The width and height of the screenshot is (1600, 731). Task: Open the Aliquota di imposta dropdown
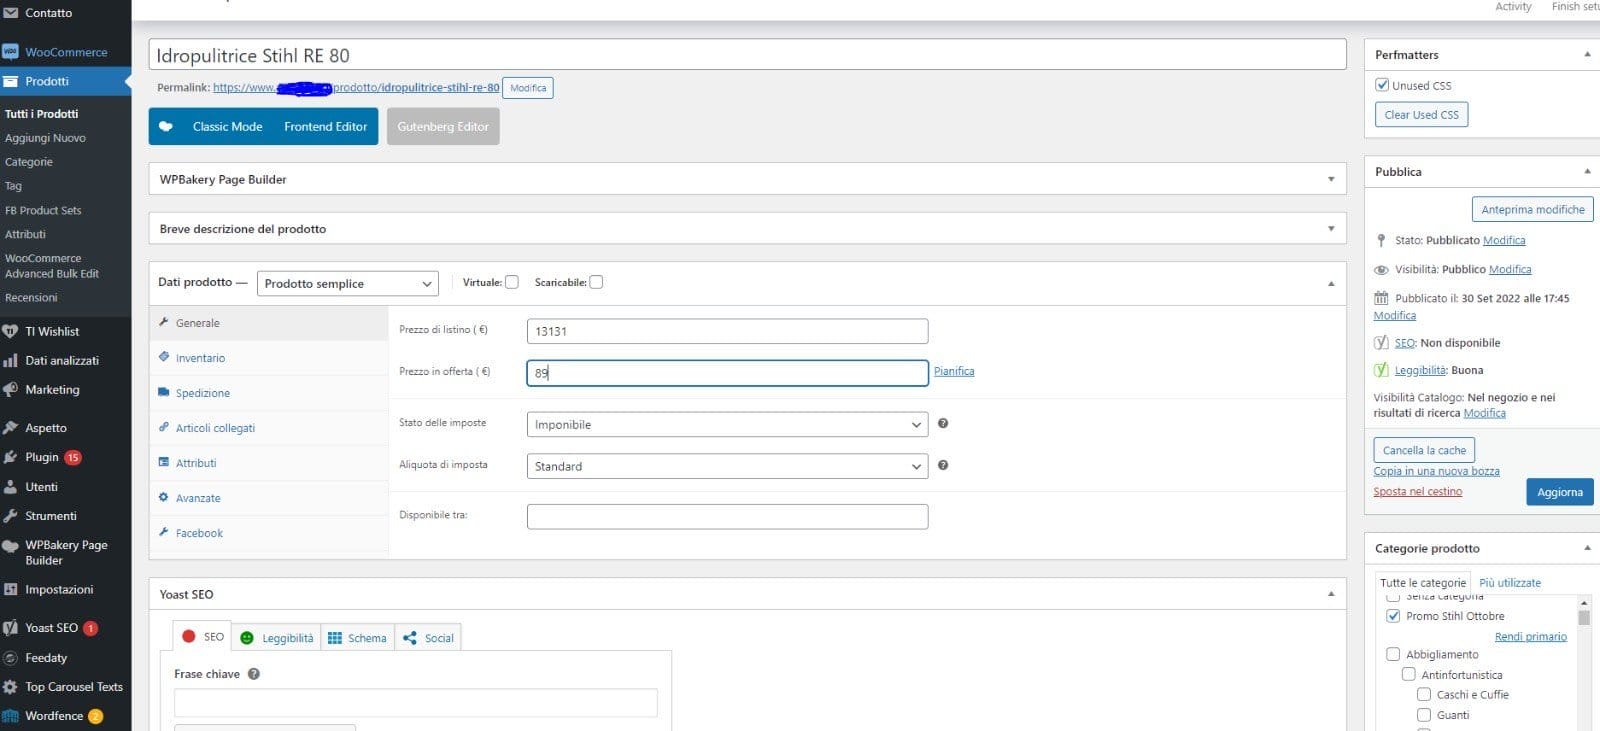pos(727,466)
